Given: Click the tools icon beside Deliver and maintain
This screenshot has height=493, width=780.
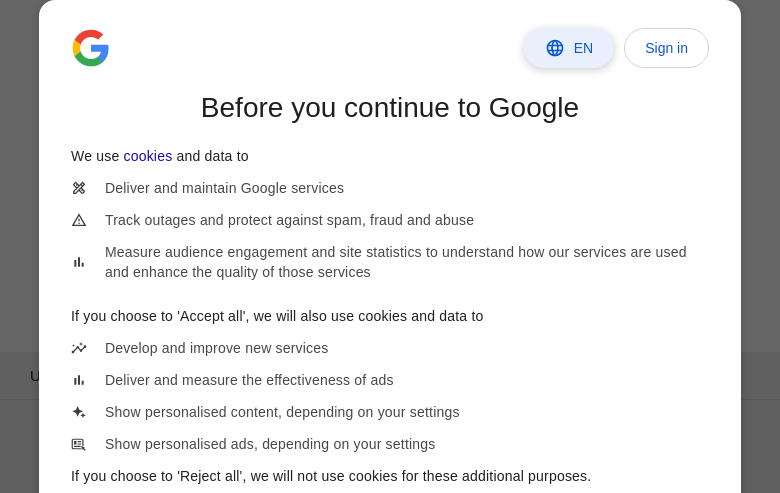Looking at the screenshot, I should point(79,188).
